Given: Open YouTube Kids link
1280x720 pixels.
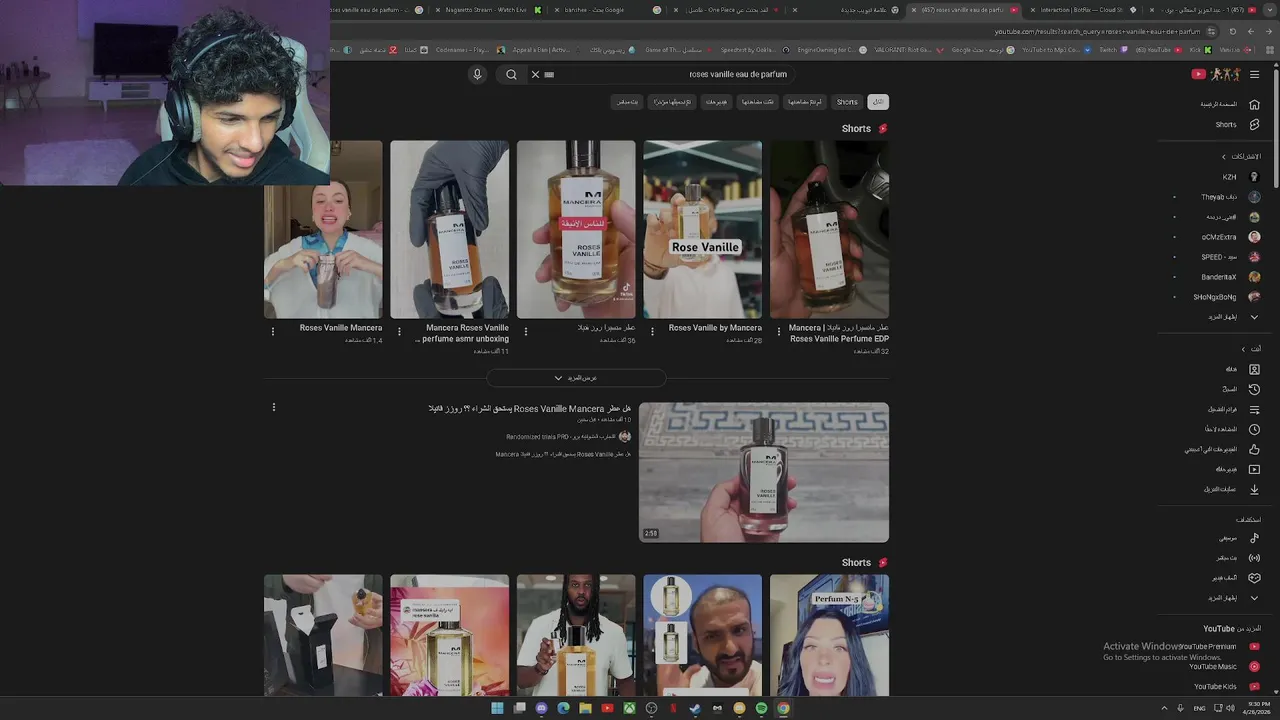Looking at the screenshot, I should tap(1225, 687).
